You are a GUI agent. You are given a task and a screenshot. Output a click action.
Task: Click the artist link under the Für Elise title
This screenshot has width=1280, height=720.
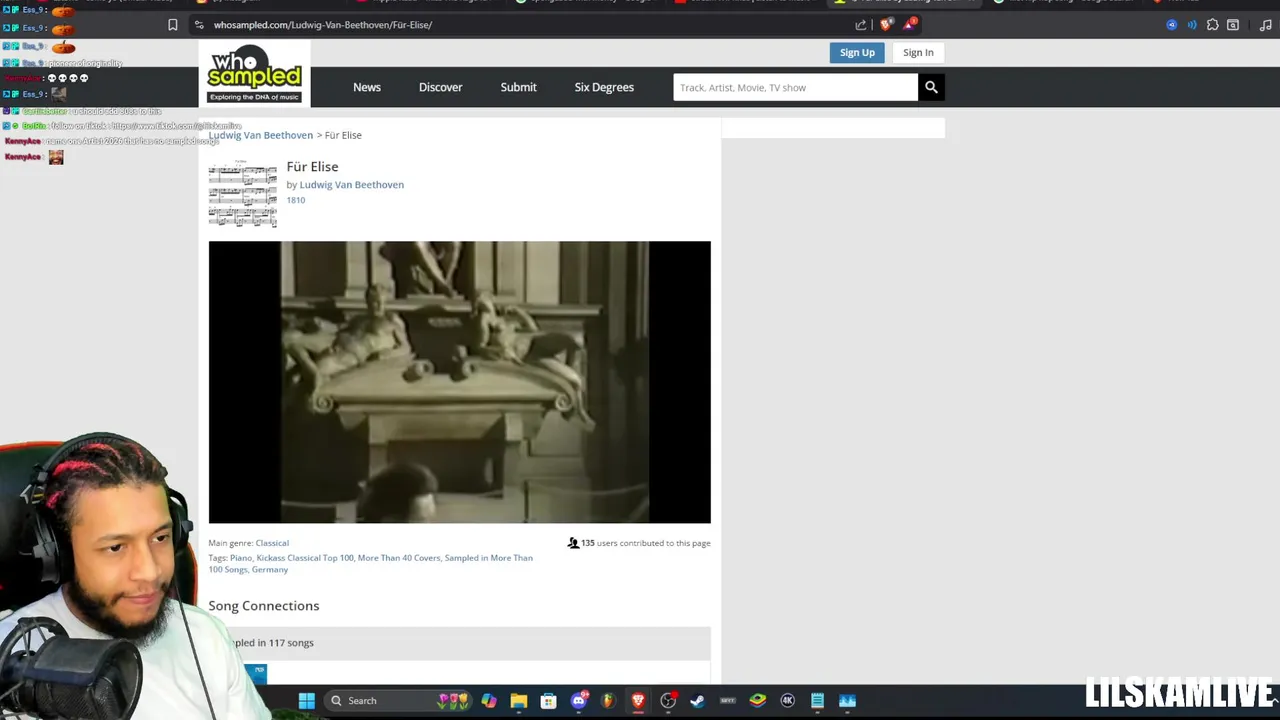coord(352,184)
